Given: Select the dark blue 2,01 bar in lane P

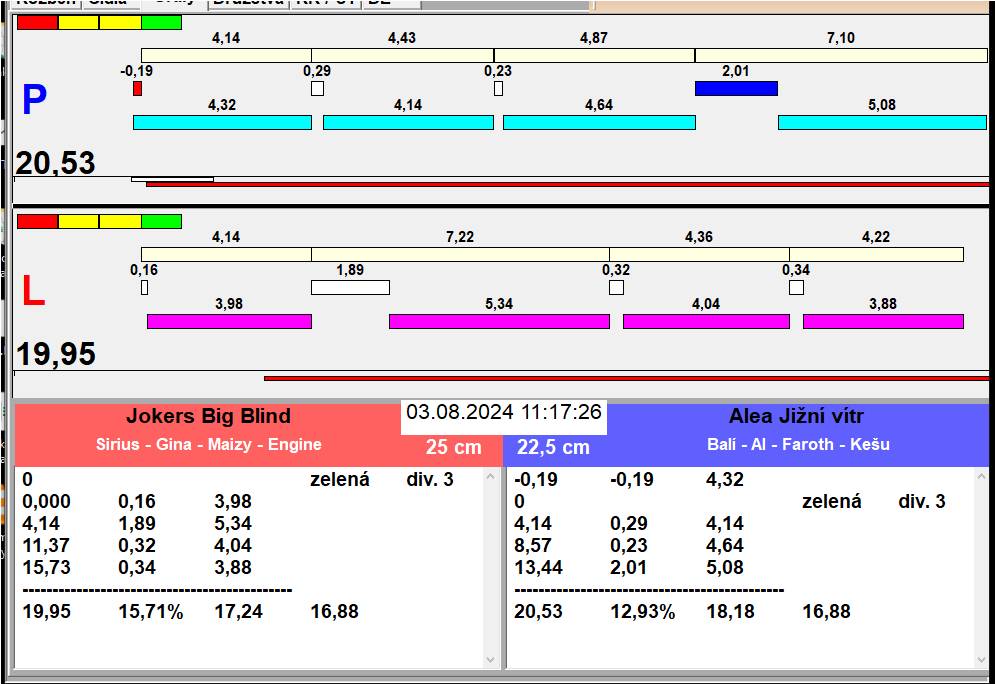Looking at the screenshot, I should 736,88.
